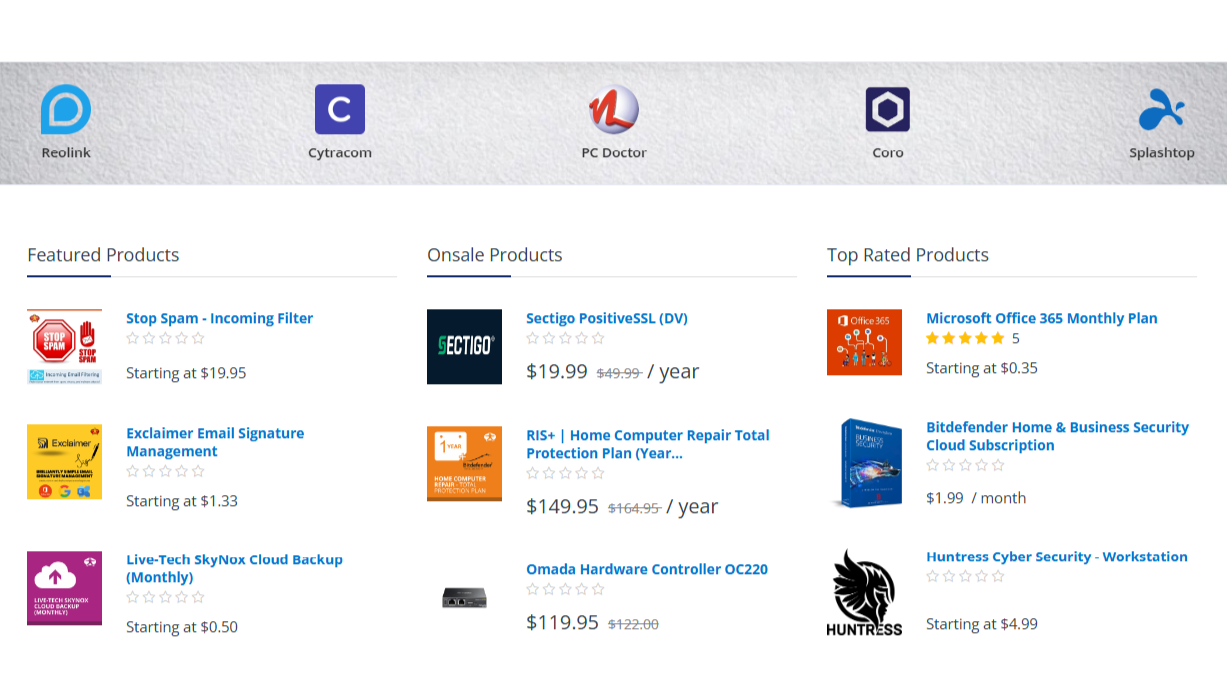Open Microsoft Office 365 Monthly Plan link
Image resolution: width=1227 pixels, height=690 pixels.
pos(1041,318)
